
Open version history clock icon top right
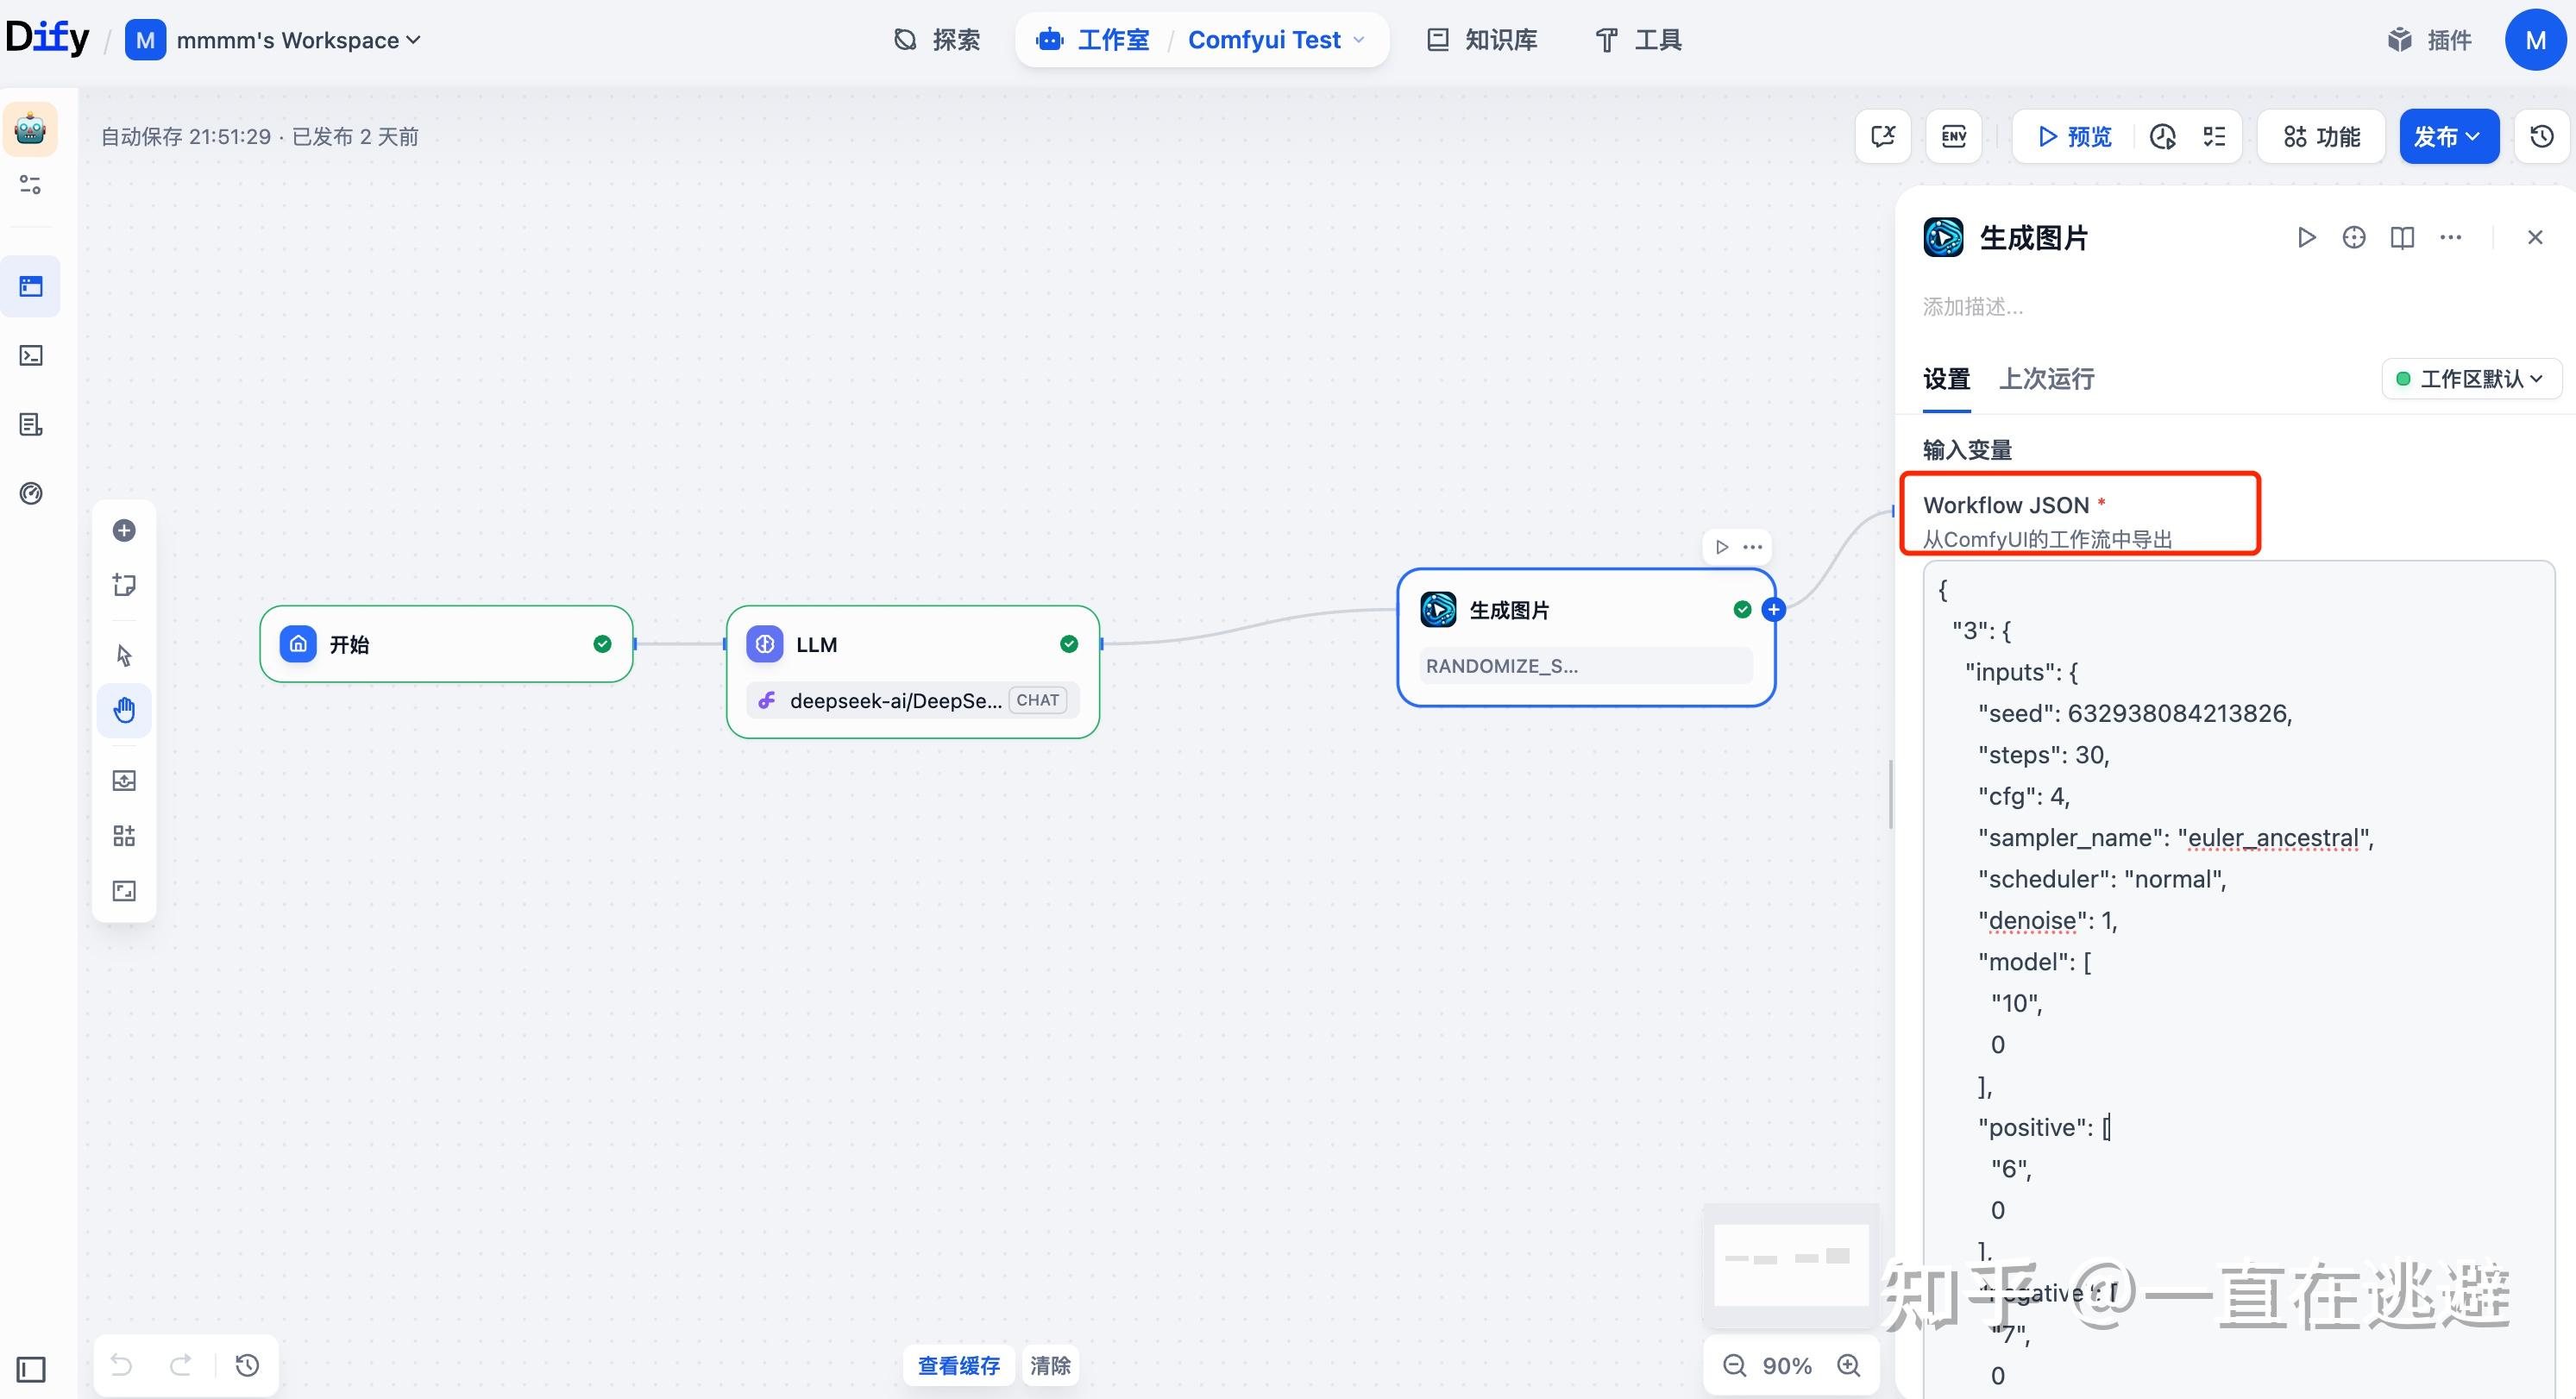coord(2541,135)
